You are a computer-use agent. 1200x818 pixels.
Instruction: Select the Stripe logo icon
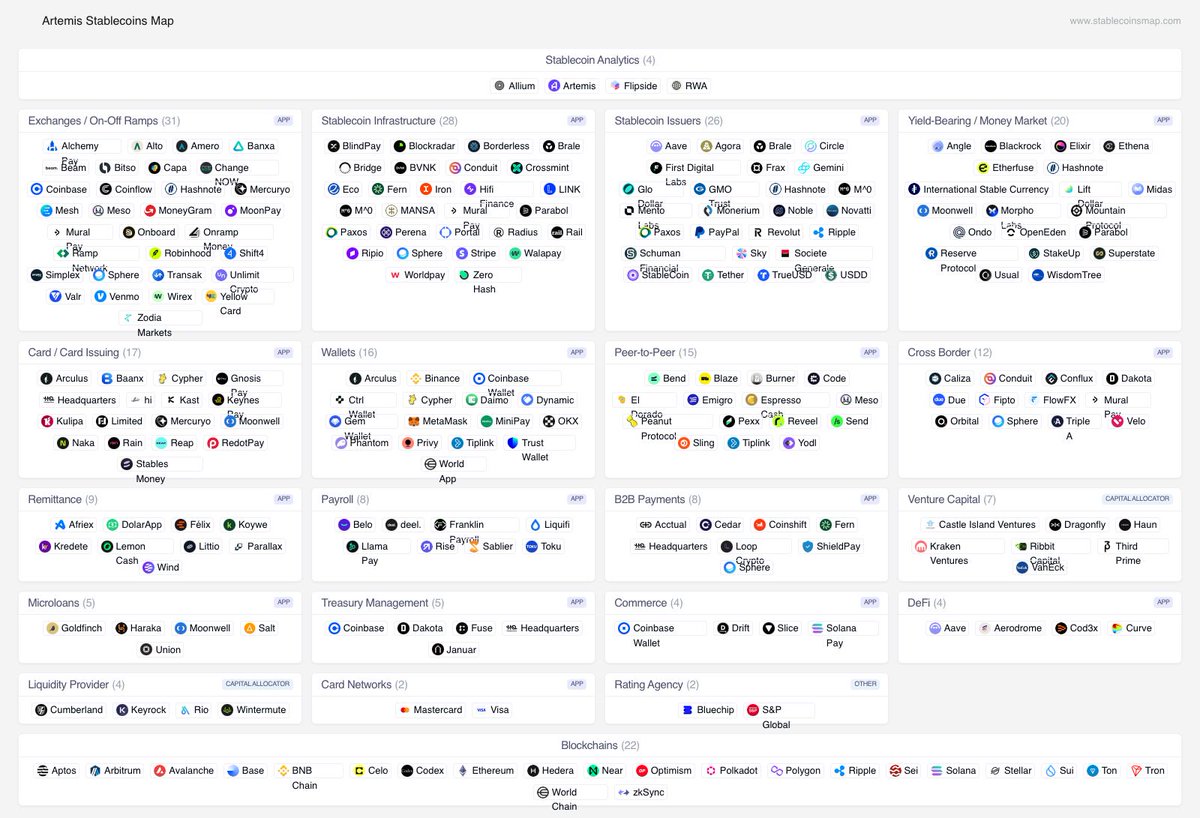point(462,254)
